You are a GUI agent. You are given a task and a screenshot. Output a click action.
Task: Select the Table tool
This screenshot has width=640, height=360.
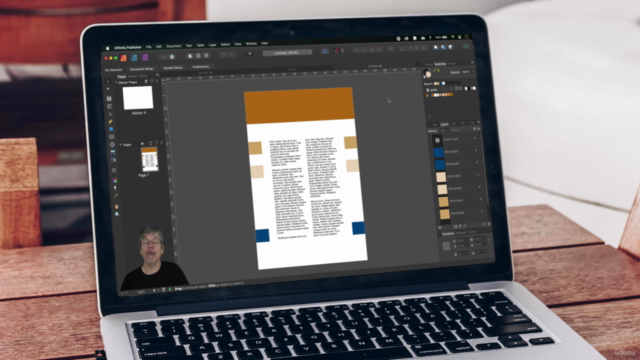(109, 106)
